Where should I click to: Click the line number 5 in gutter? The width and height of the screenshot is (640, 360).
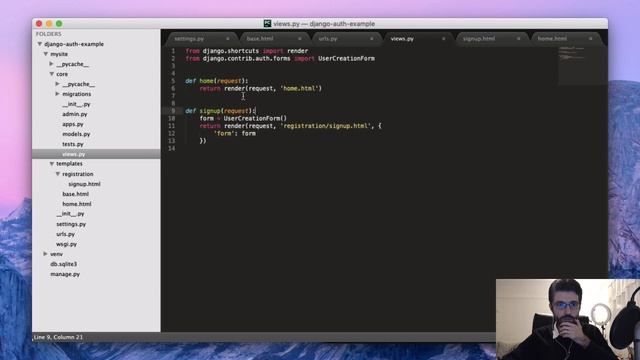tap(173, 81)
